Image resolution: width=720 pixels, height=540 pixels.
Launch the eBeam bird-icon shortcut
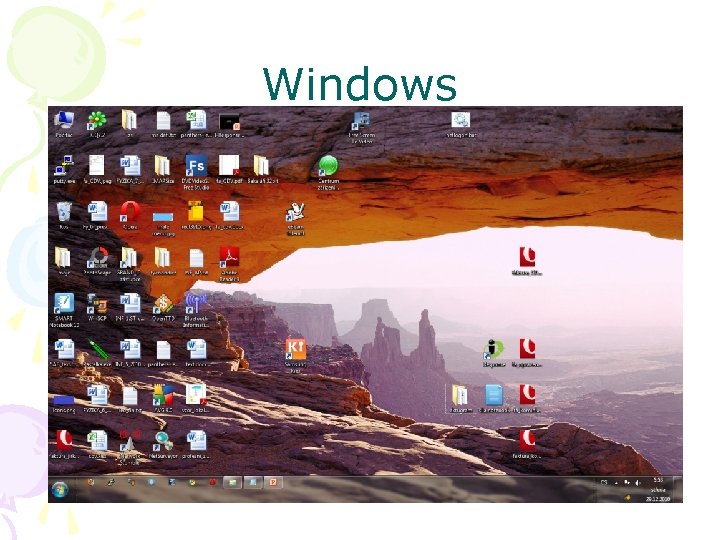pos(295,219)
